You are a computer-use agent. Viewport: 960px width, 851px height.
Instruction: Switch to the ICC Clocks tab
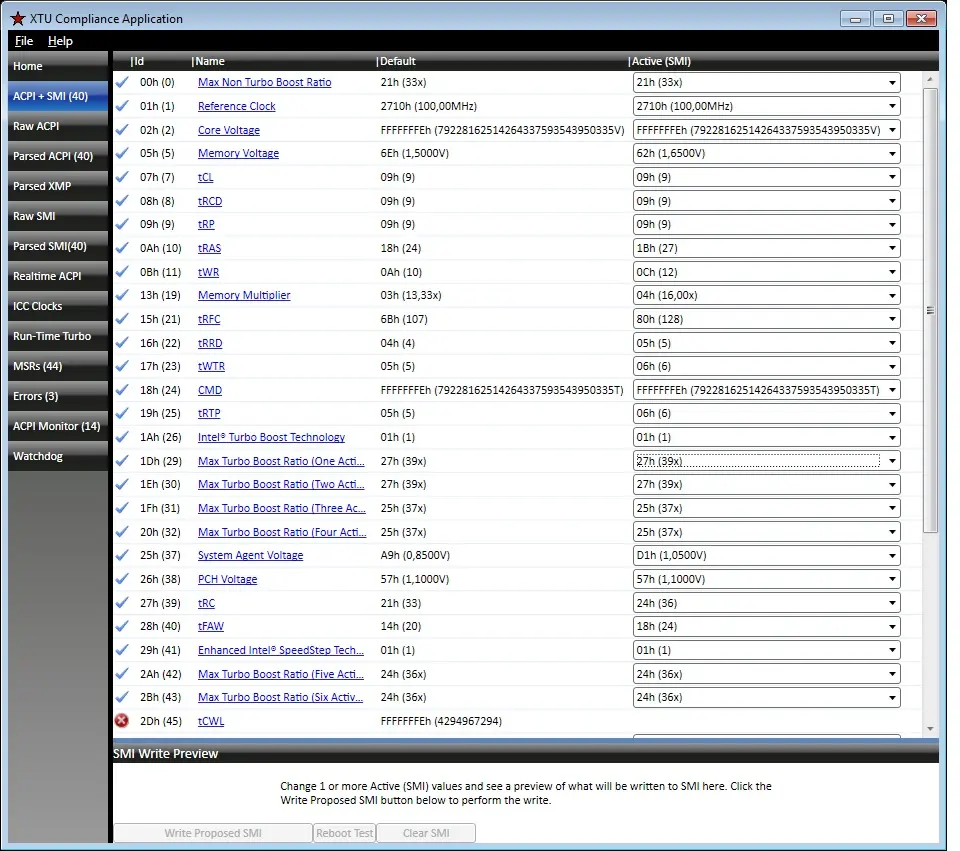tap(58, 306)
